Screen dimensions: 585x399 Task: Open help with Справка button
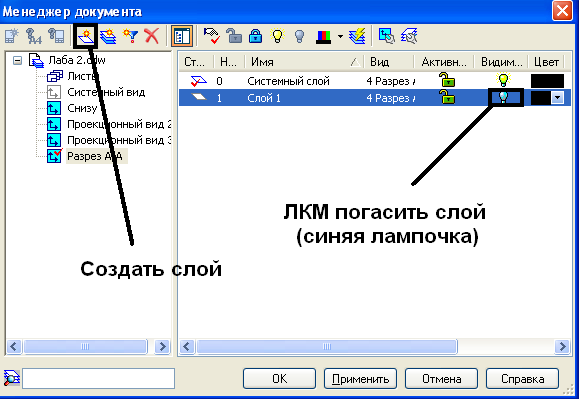pos(522,379)
